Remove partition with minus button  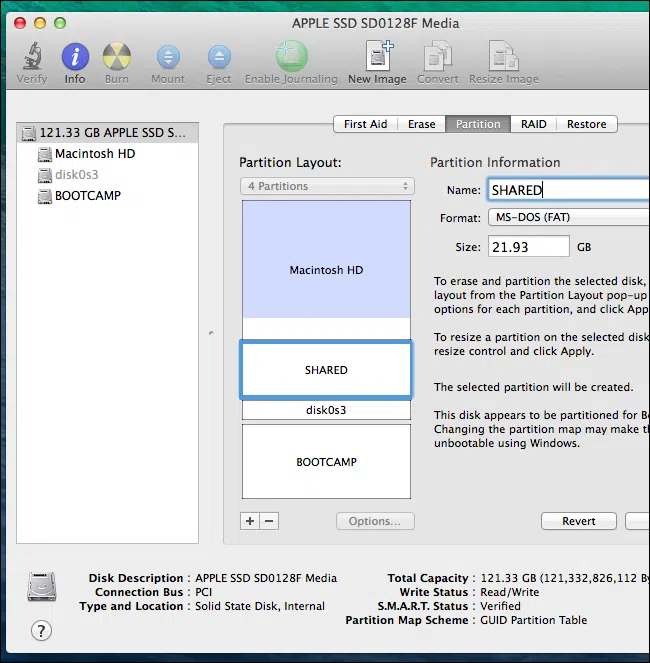click(269, 521)
